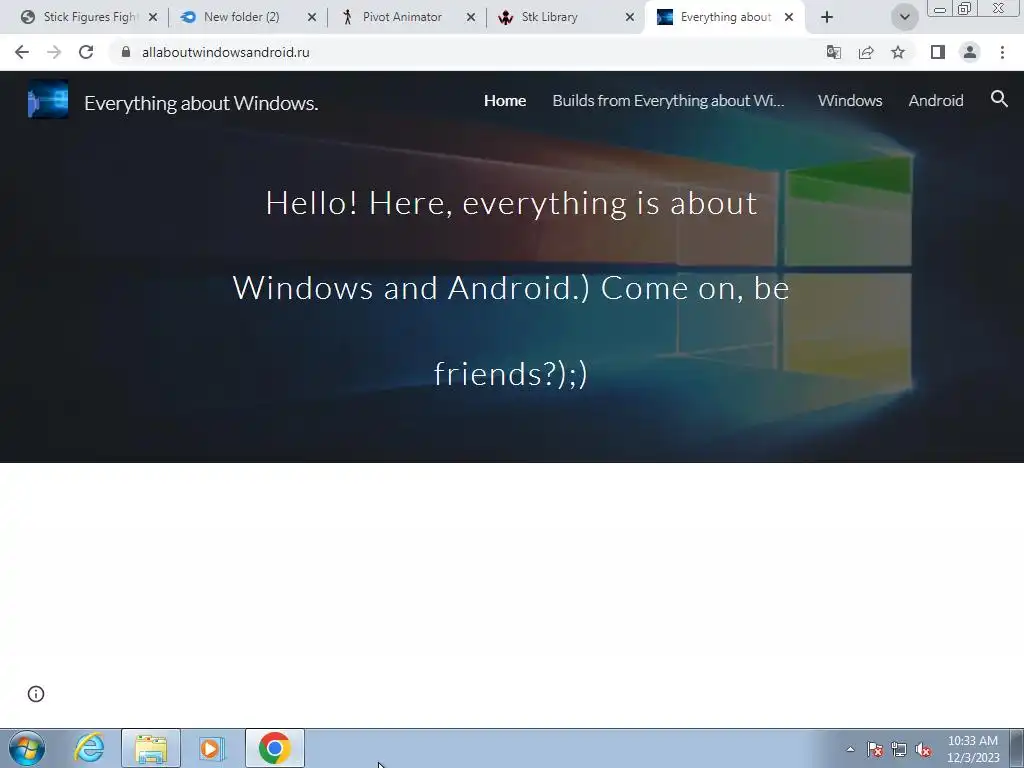Image resolution: width=1024 pixels, height=768 pixels.
Task: Launch Internet Explorer from taskbar
Action: click(89, 748)
